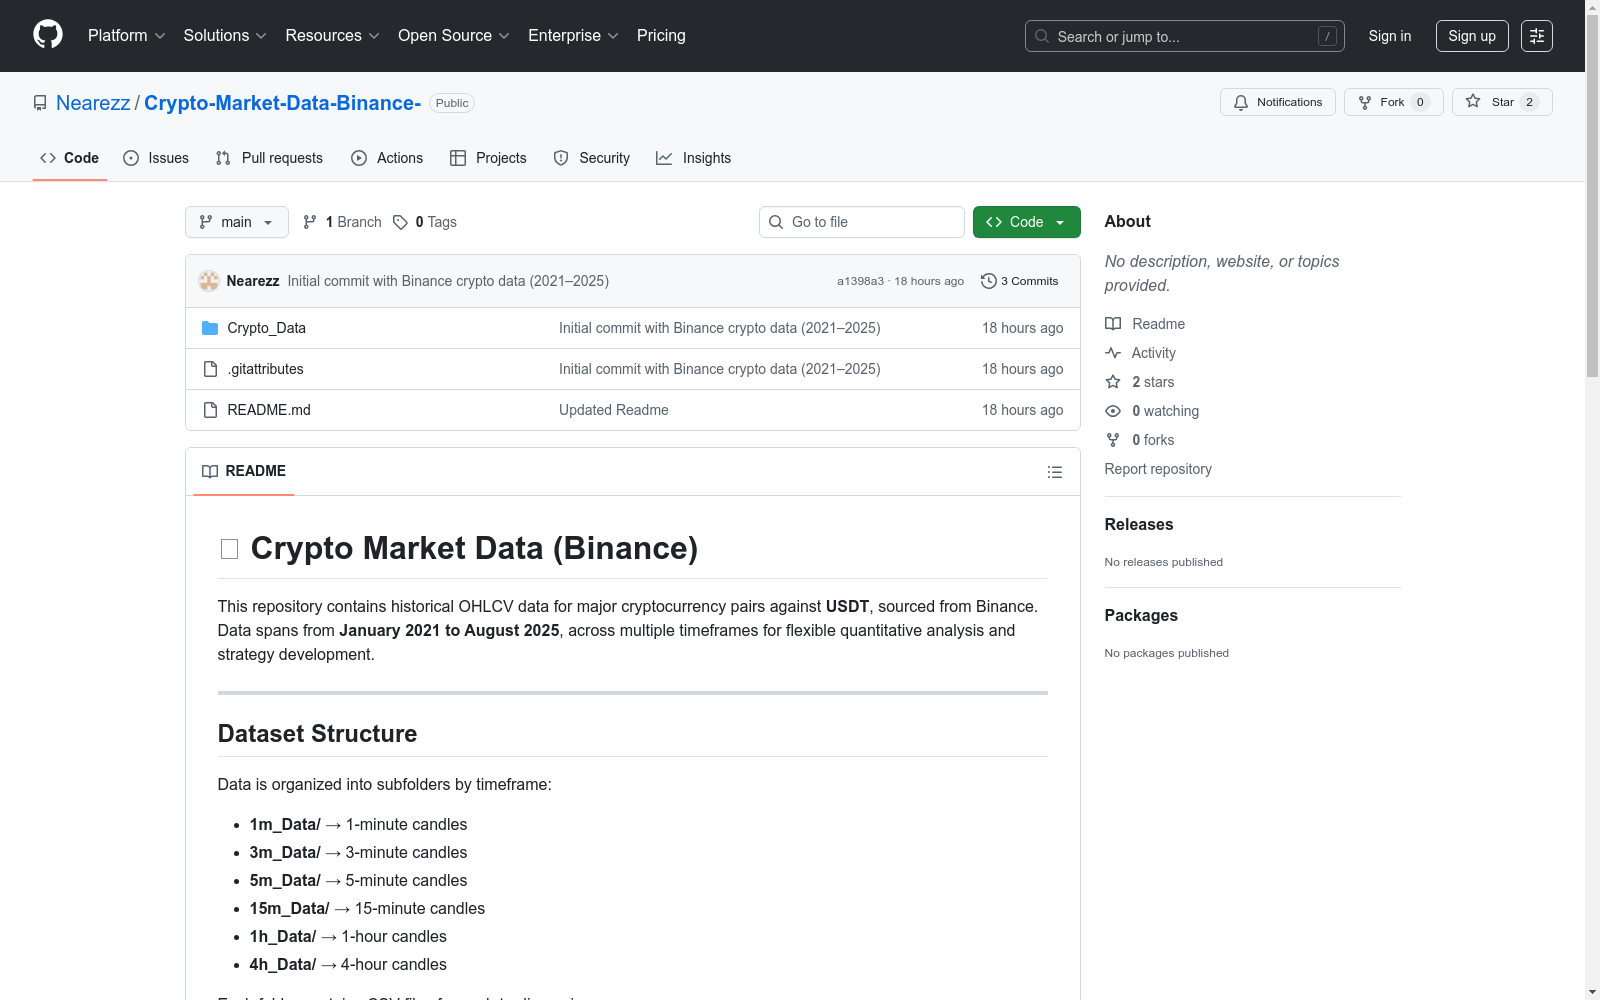Open the Crypto_Data folder
This screenshot has height=1000, width=1600.
click(x=267, y=328)
